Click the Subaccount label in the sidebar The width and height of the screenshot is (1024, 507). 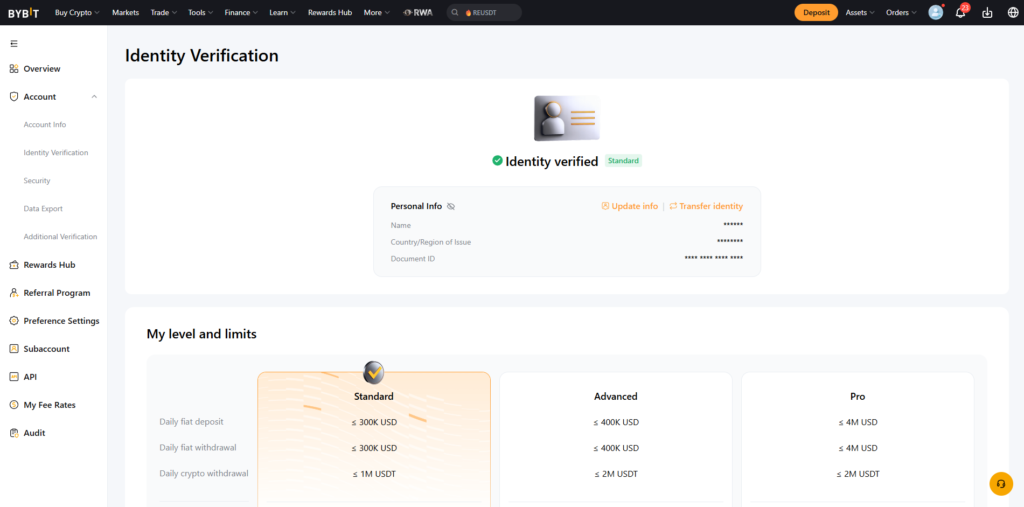pos(46,349)
